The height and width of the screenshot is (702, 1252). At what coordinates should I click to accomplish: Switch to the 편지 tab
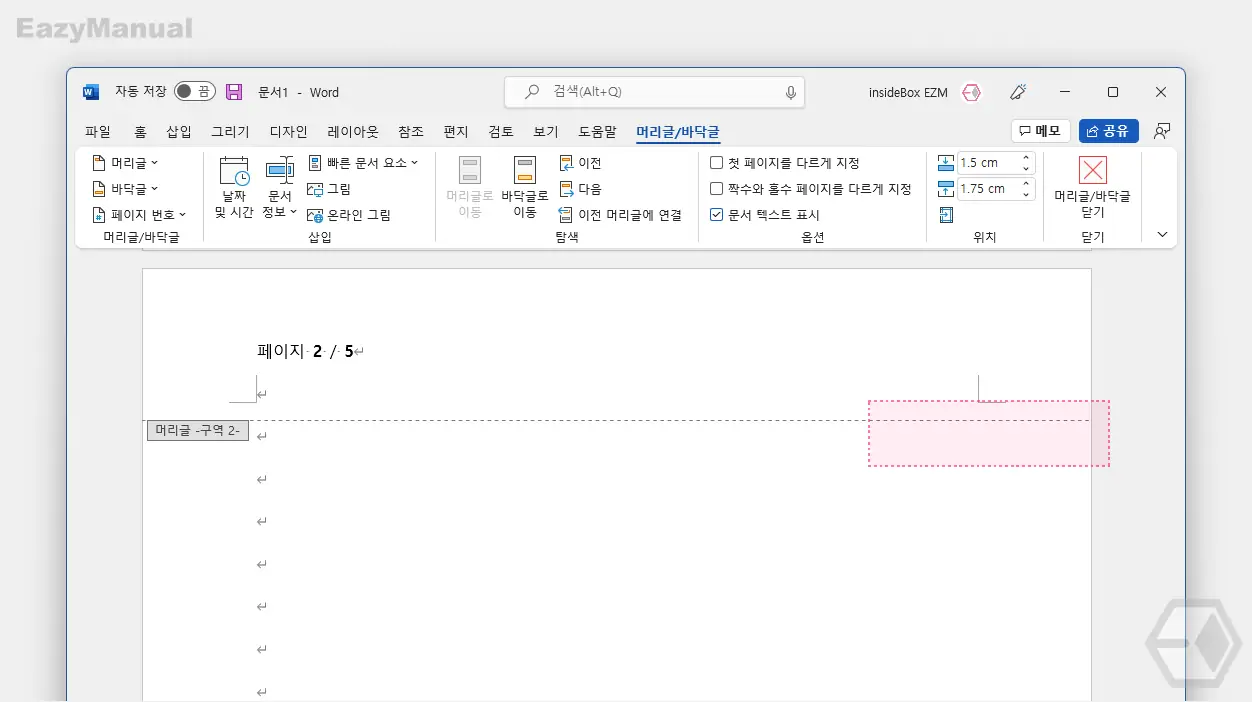(x=456, y=131)
